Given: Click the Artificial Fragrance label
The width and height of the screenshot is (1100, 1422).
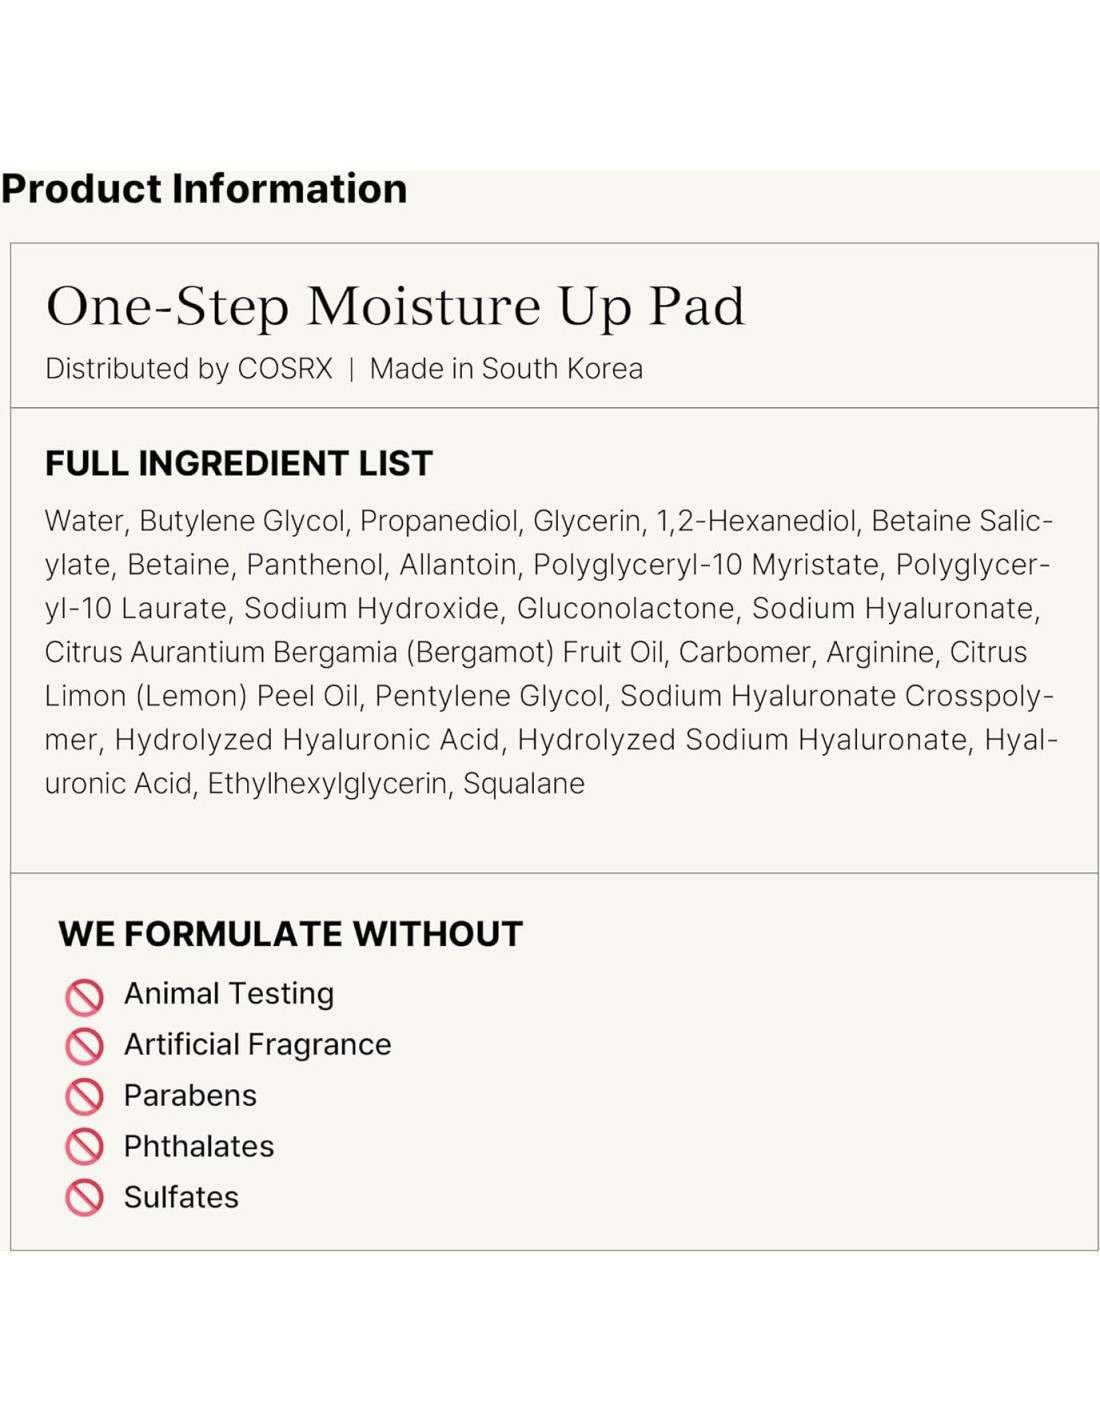Looking at the screenshot, I should 257,1045.
